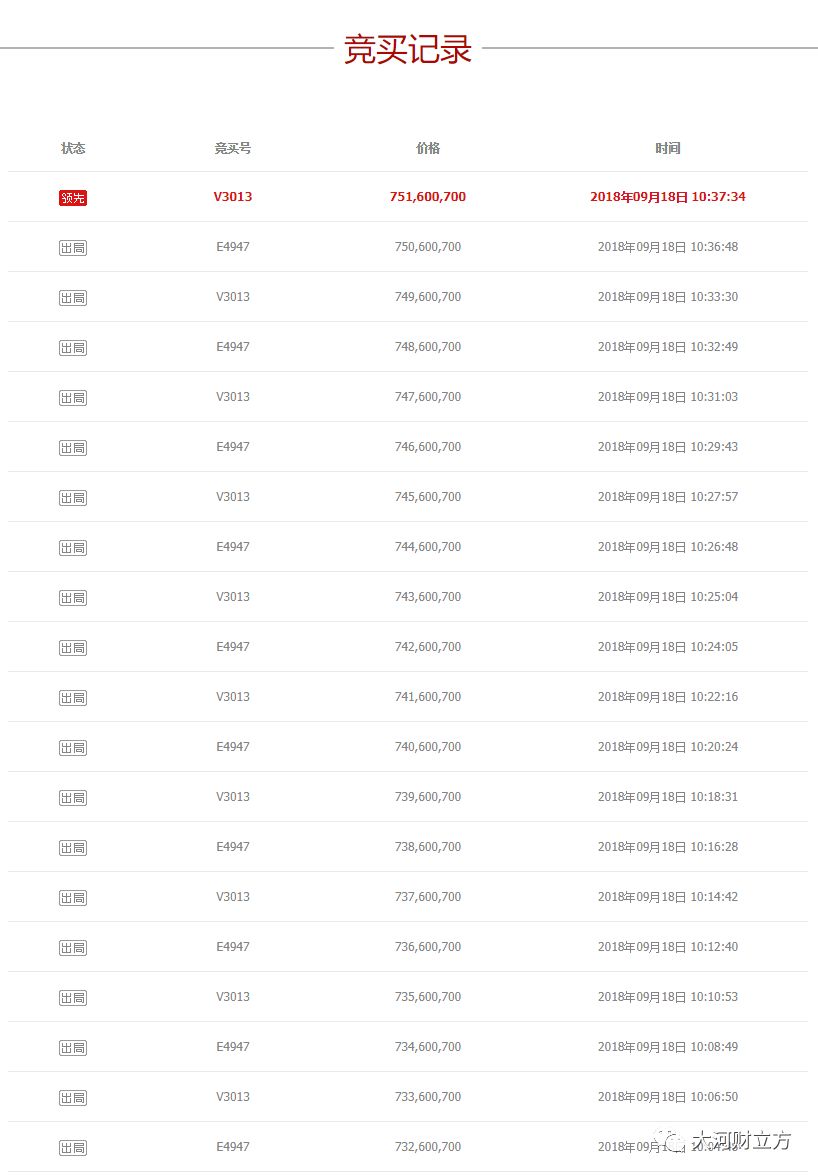This screenshot has height=1176, width=818.
Task: Click the red timestamp ending 10:37:34
Action: 668,197
